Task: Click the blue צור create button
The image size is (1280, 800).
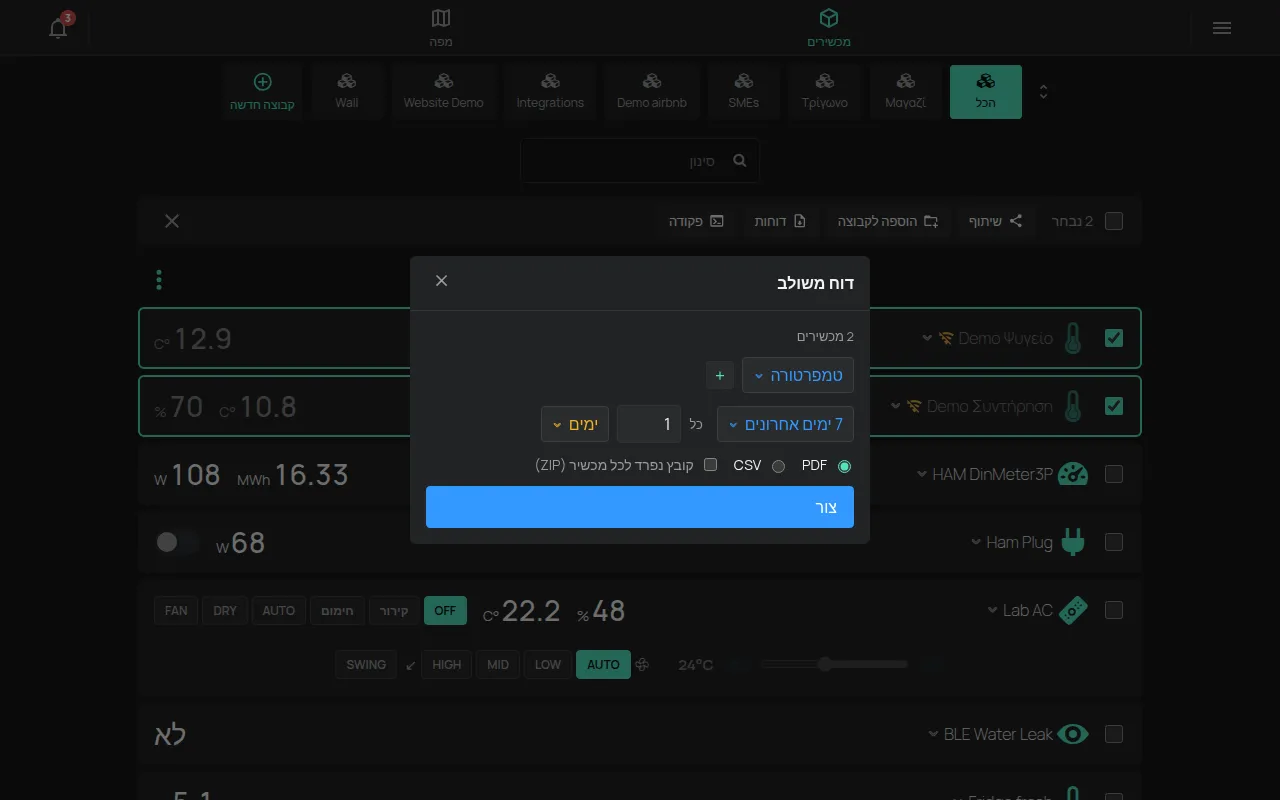Action: coord(640,507)
